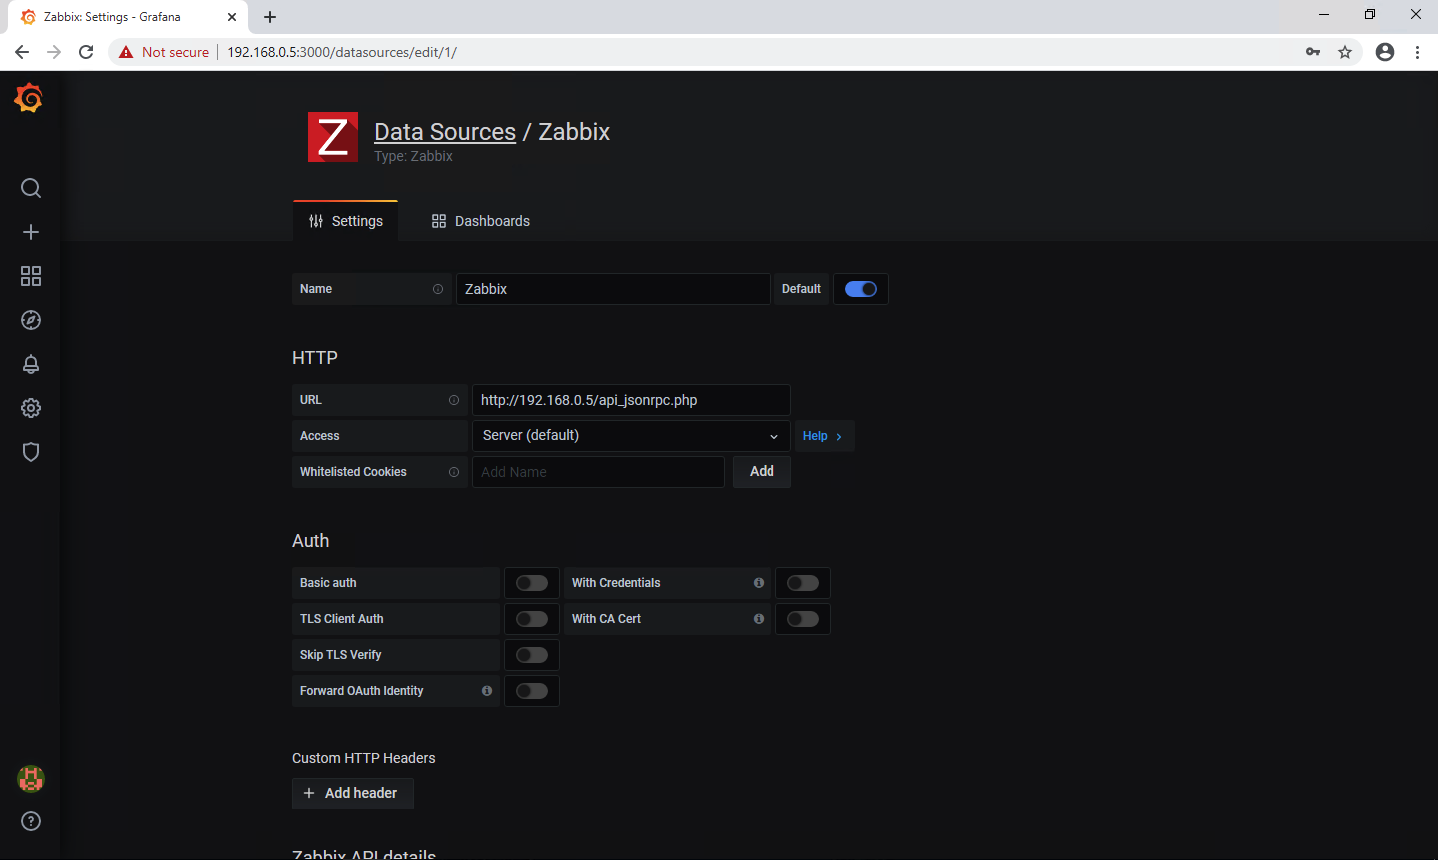Screen dimensions: 1438x860
Task: Open the Server Admin shield icon
Action: pyautogui.click(x=31, y=452)
